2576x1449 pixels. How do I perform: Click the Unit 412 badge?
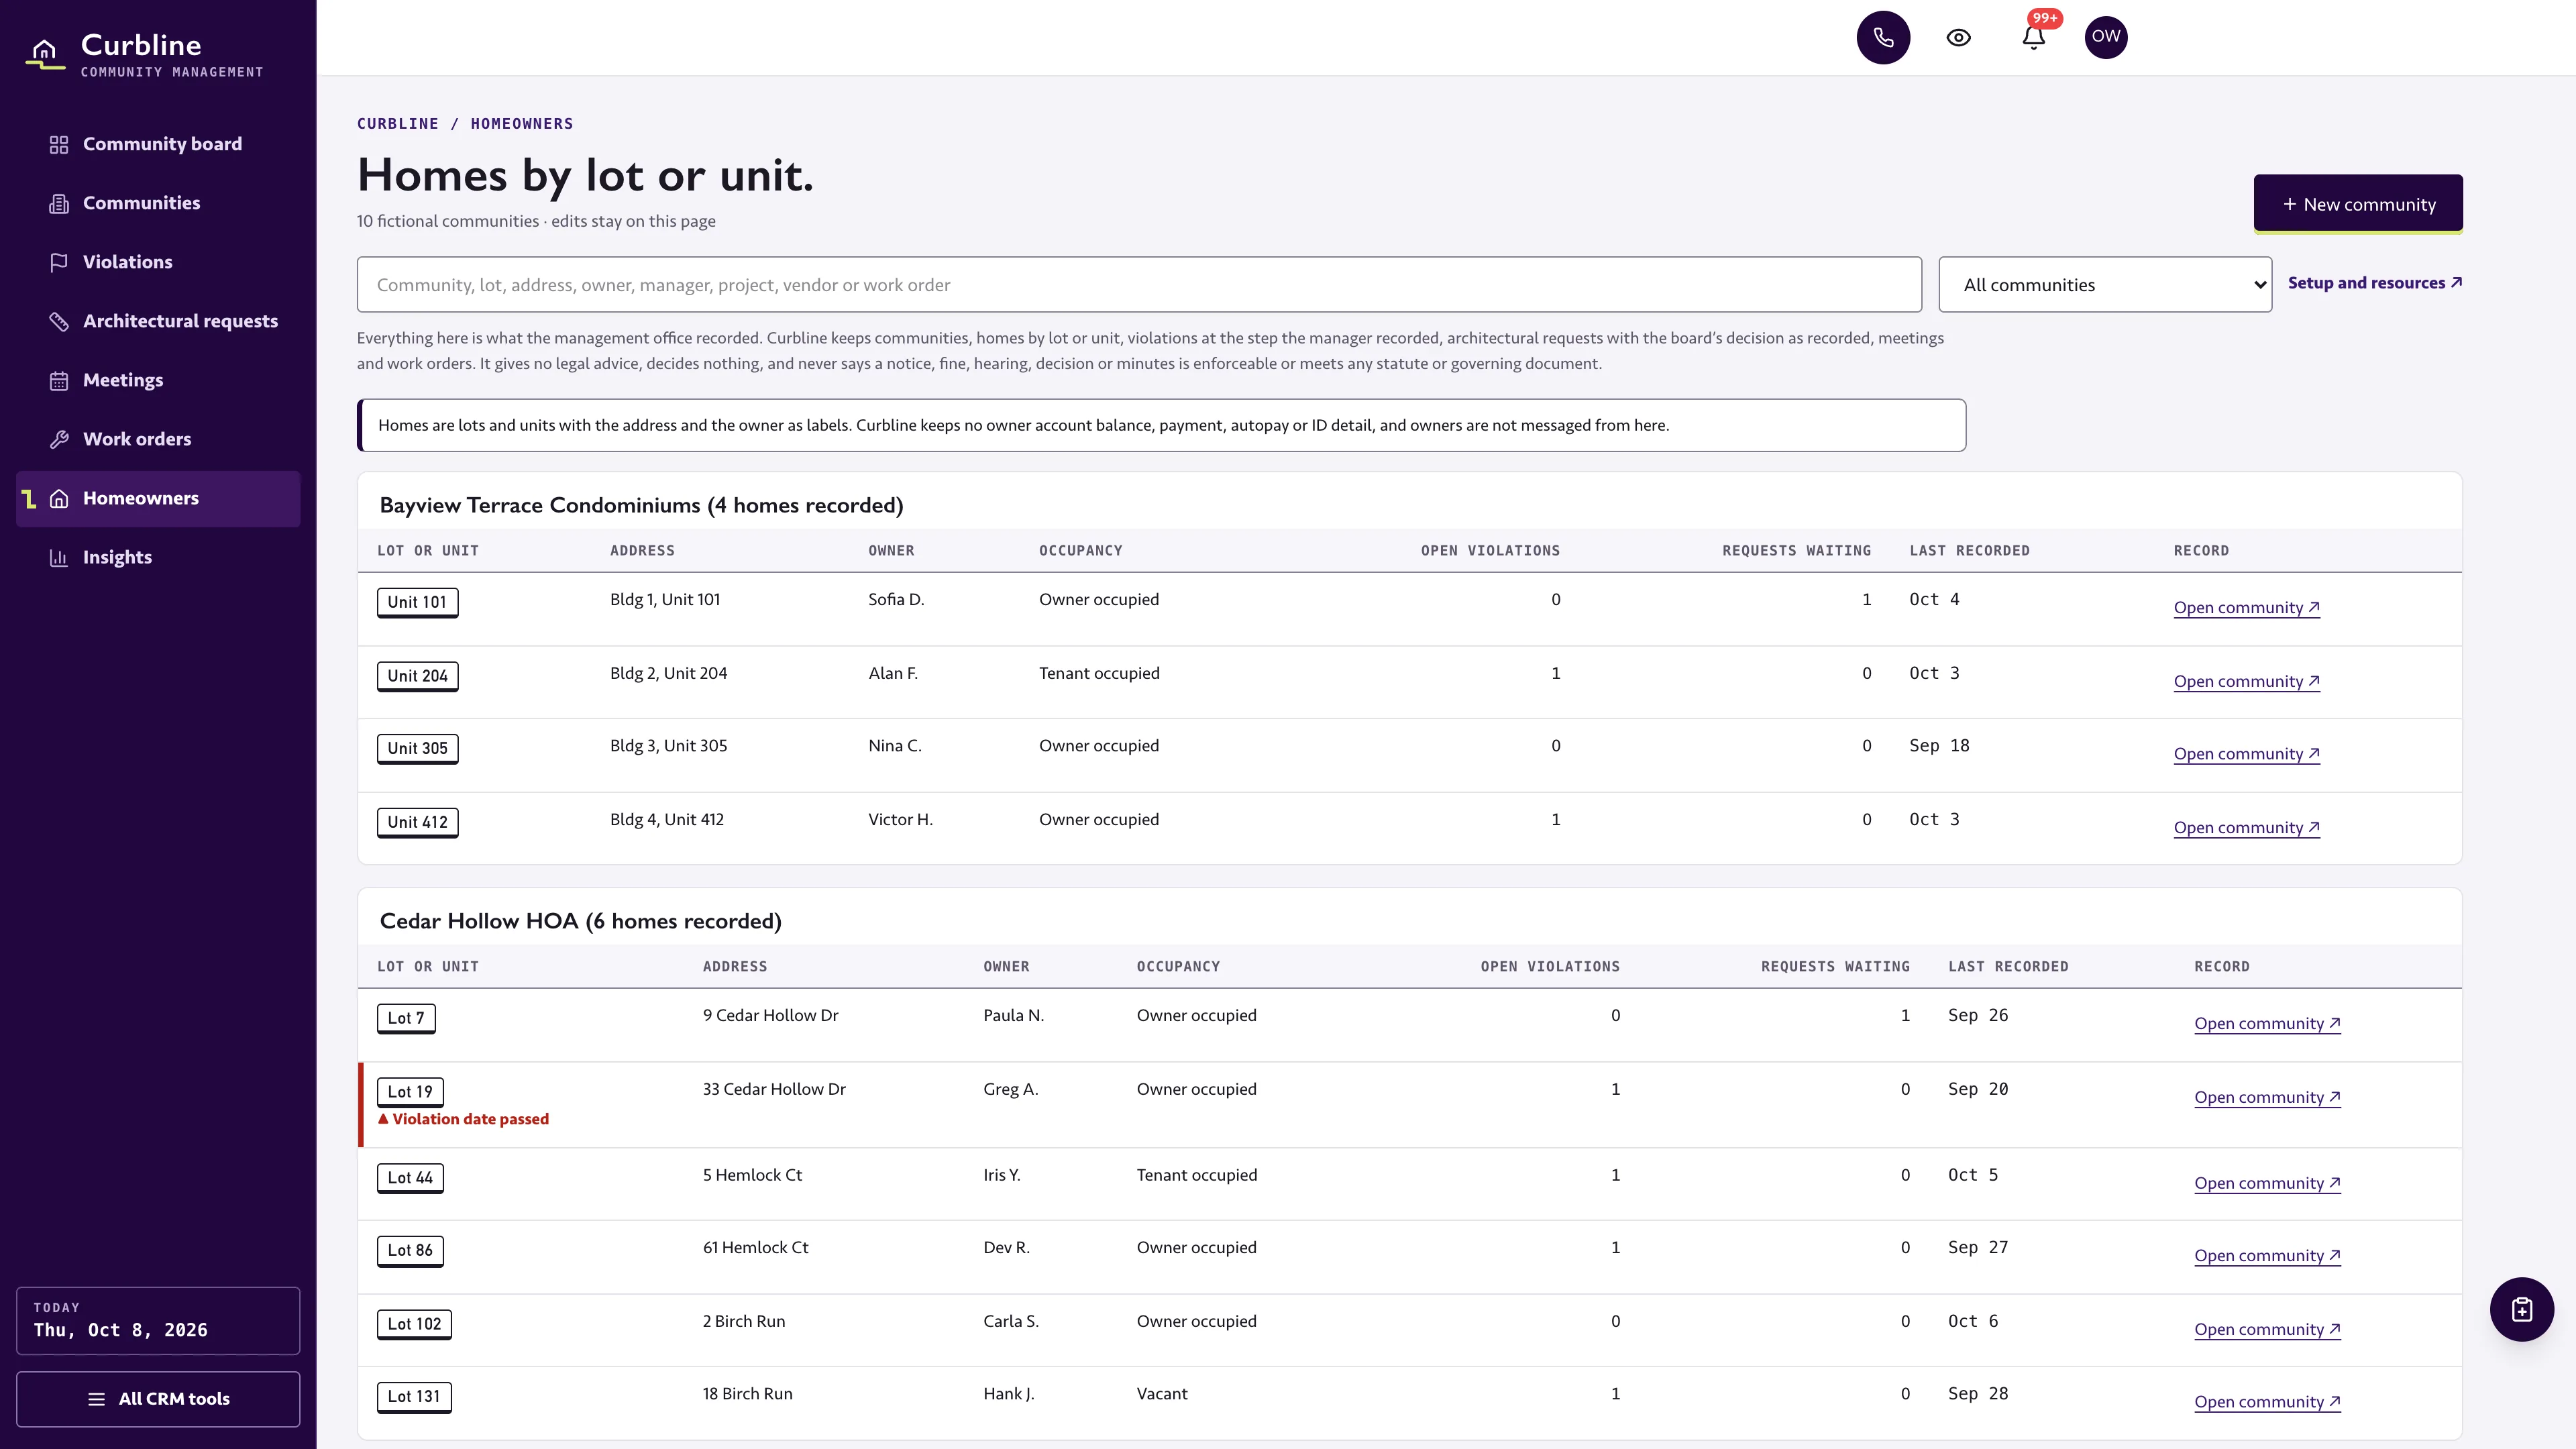click(x=418, y=822)
